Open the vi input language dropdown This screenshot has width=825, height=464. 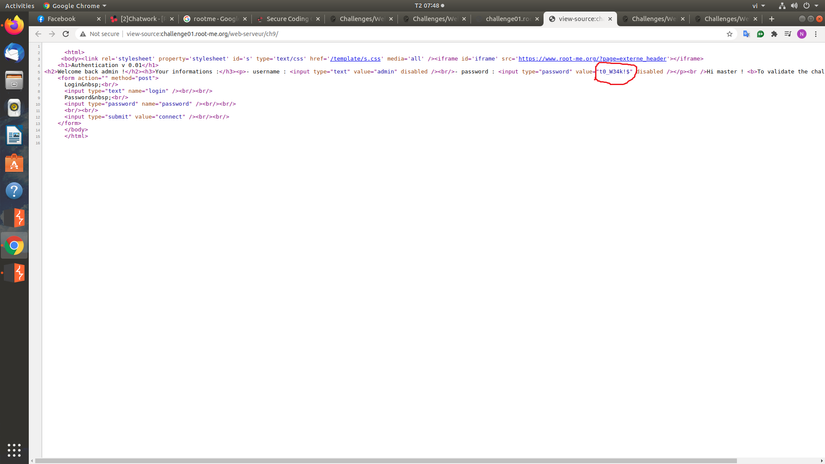point(758,6)
